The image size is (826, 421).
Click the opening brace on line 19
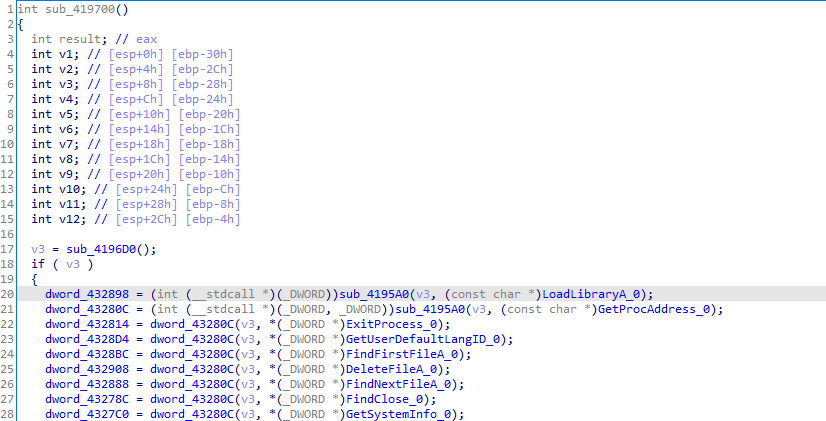click(35, 279)
